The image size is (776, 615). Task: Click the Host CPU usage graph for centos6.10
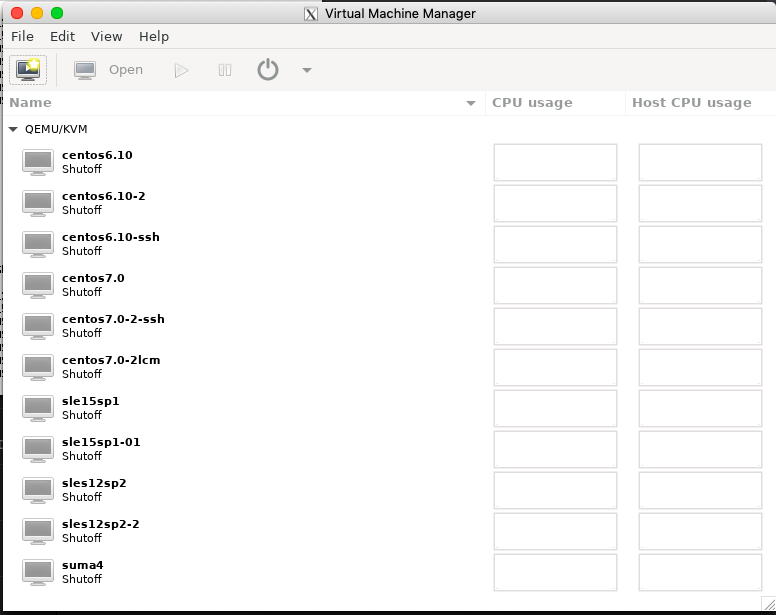tap(700, 162)
